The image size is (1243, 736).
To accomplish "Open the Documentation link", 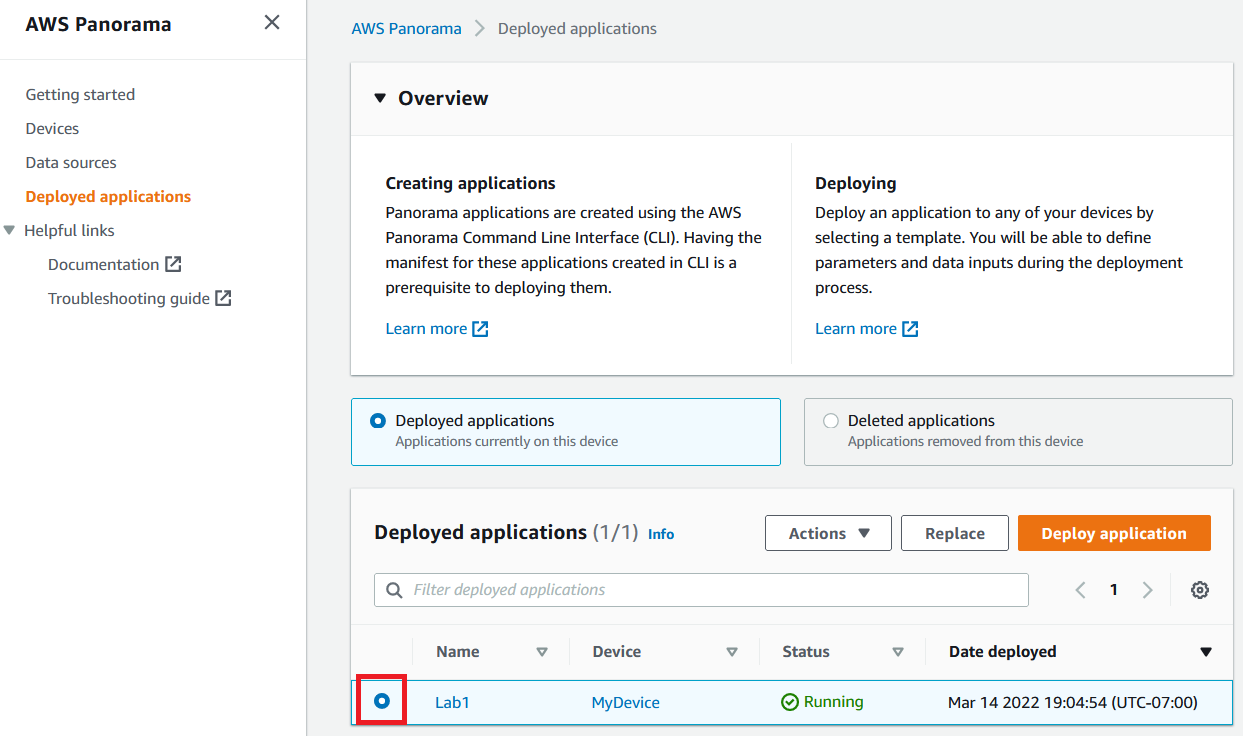I will [104, 264].
